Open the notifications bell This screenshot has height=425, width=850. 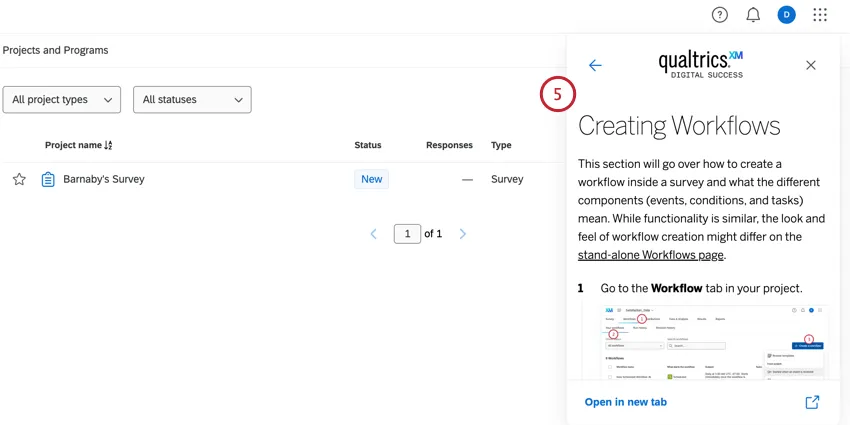(x=753, y=15)
